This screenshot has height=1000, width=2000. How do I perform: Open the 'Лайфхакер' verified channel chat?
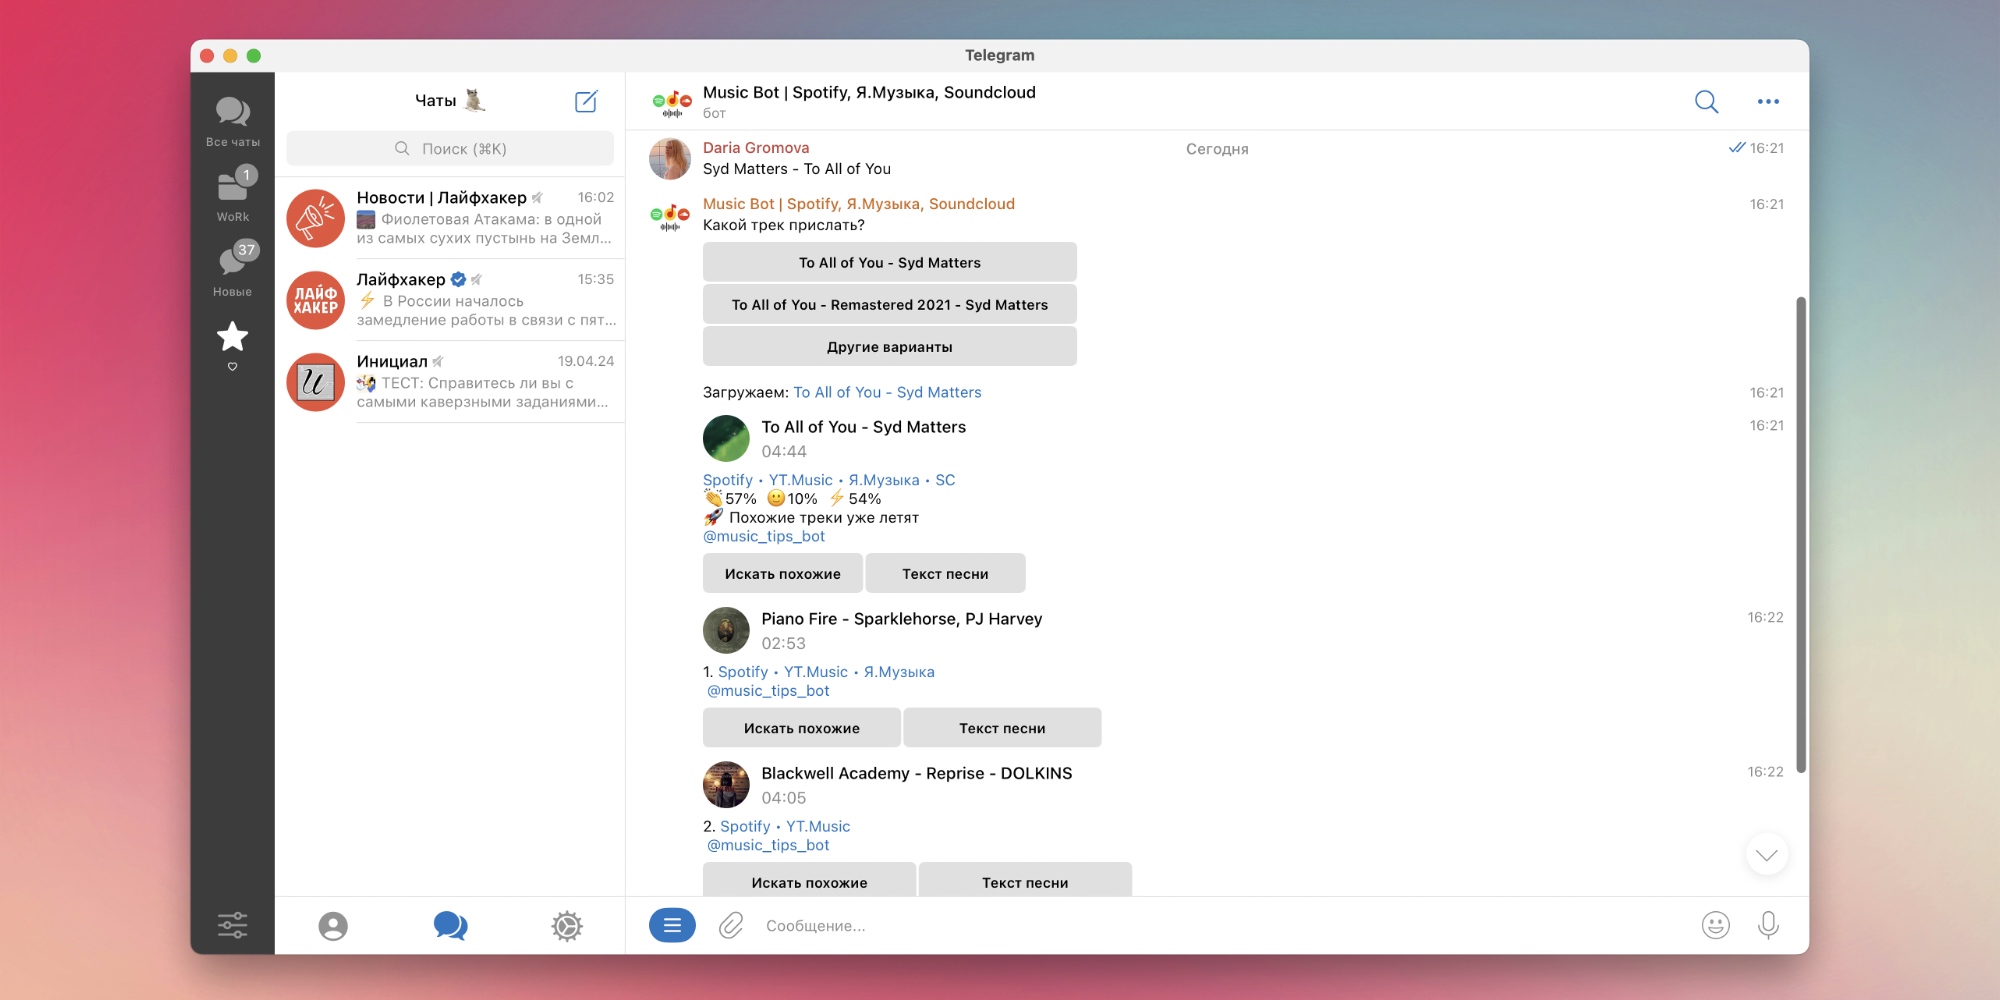pos(450,300)
